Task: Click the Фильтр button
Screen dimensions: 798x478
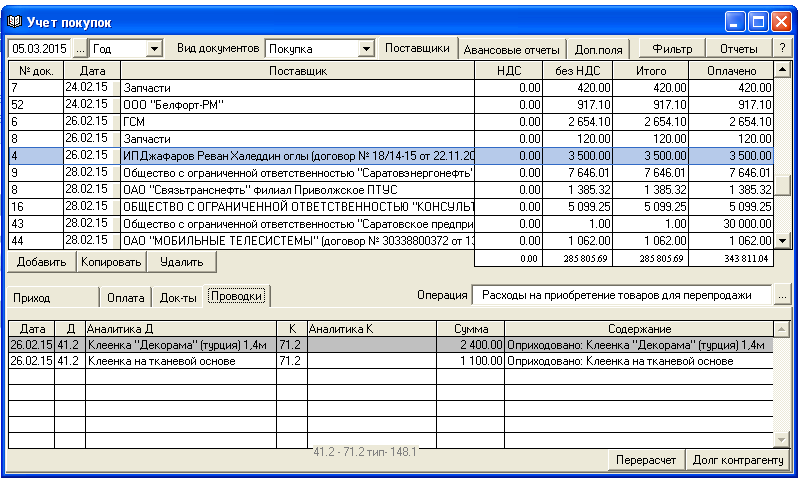Action: 671,48
